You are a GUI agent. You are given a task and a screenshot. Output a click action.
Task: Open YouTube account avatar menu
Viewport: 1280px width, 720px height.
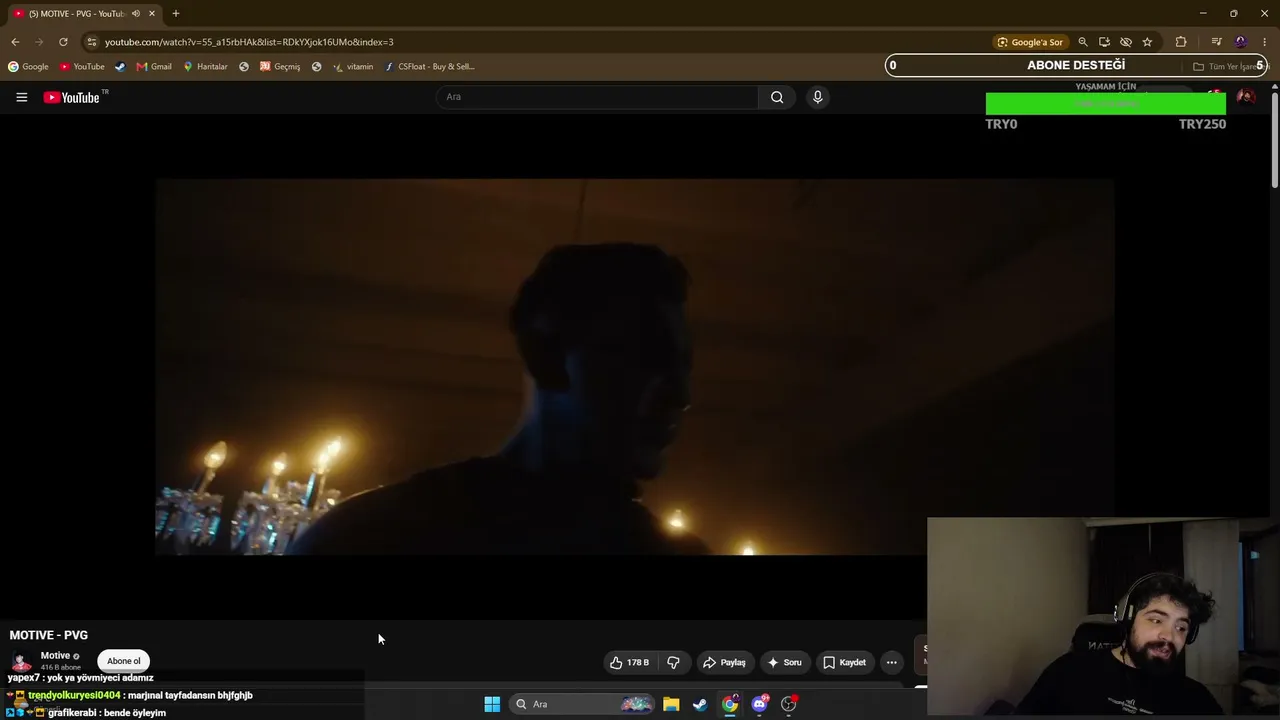(1245, 97)
